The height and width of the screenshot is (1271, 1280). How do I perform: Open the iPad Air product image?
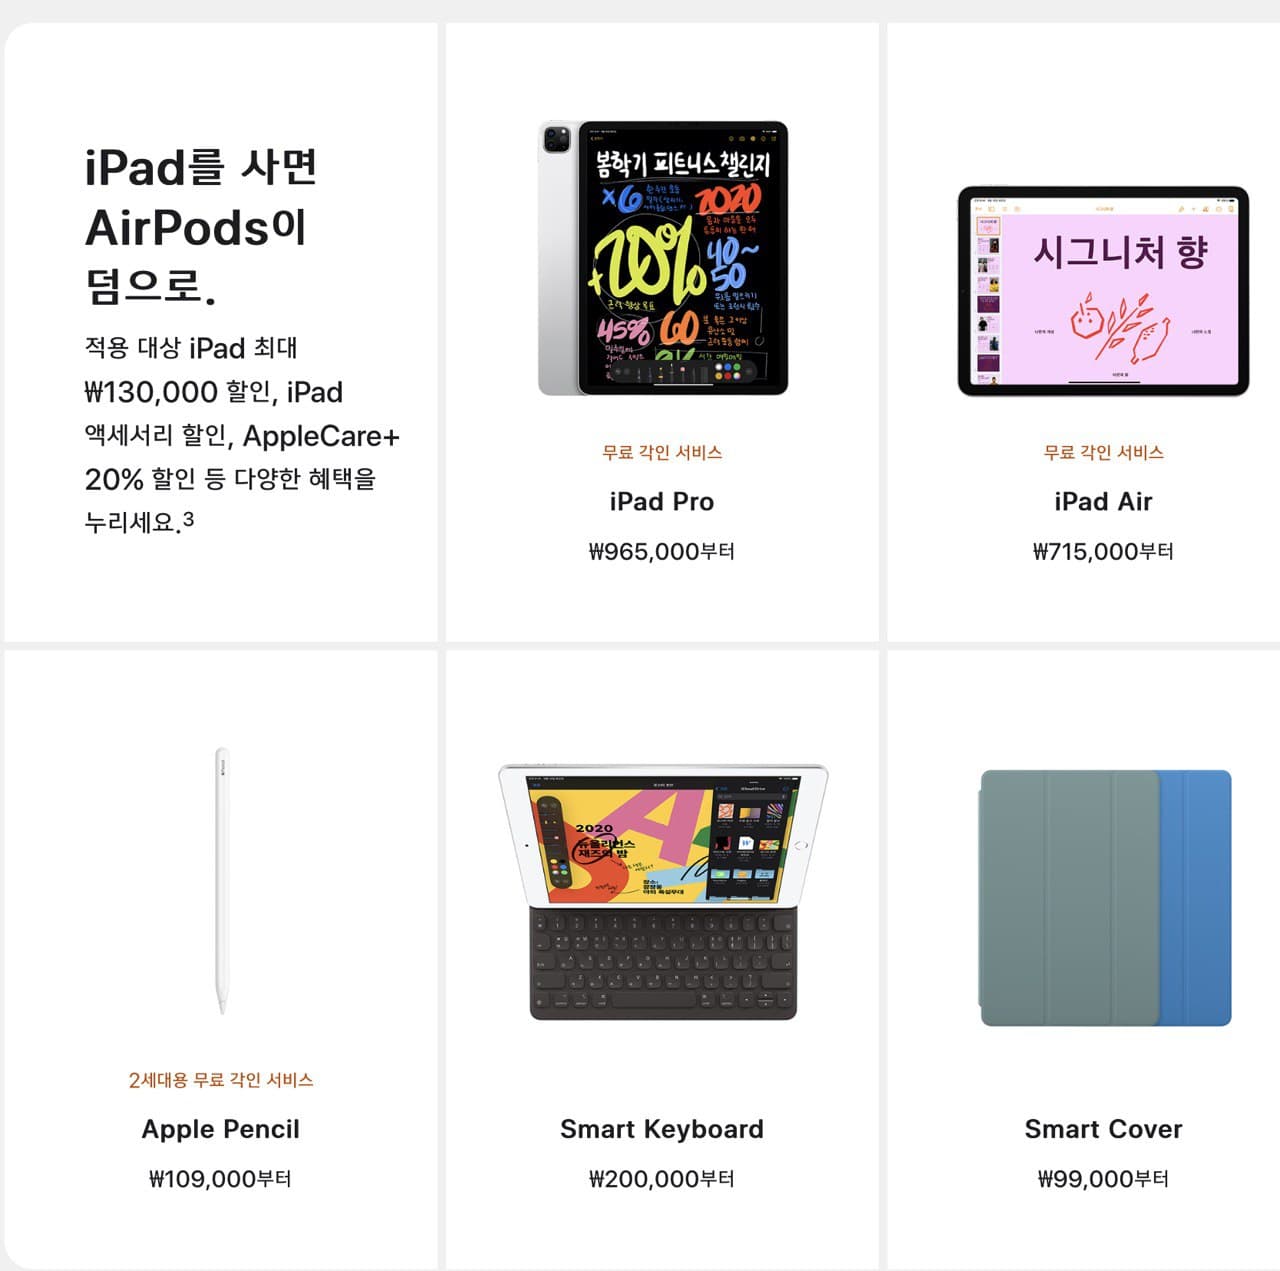[x=1103, y=290]
